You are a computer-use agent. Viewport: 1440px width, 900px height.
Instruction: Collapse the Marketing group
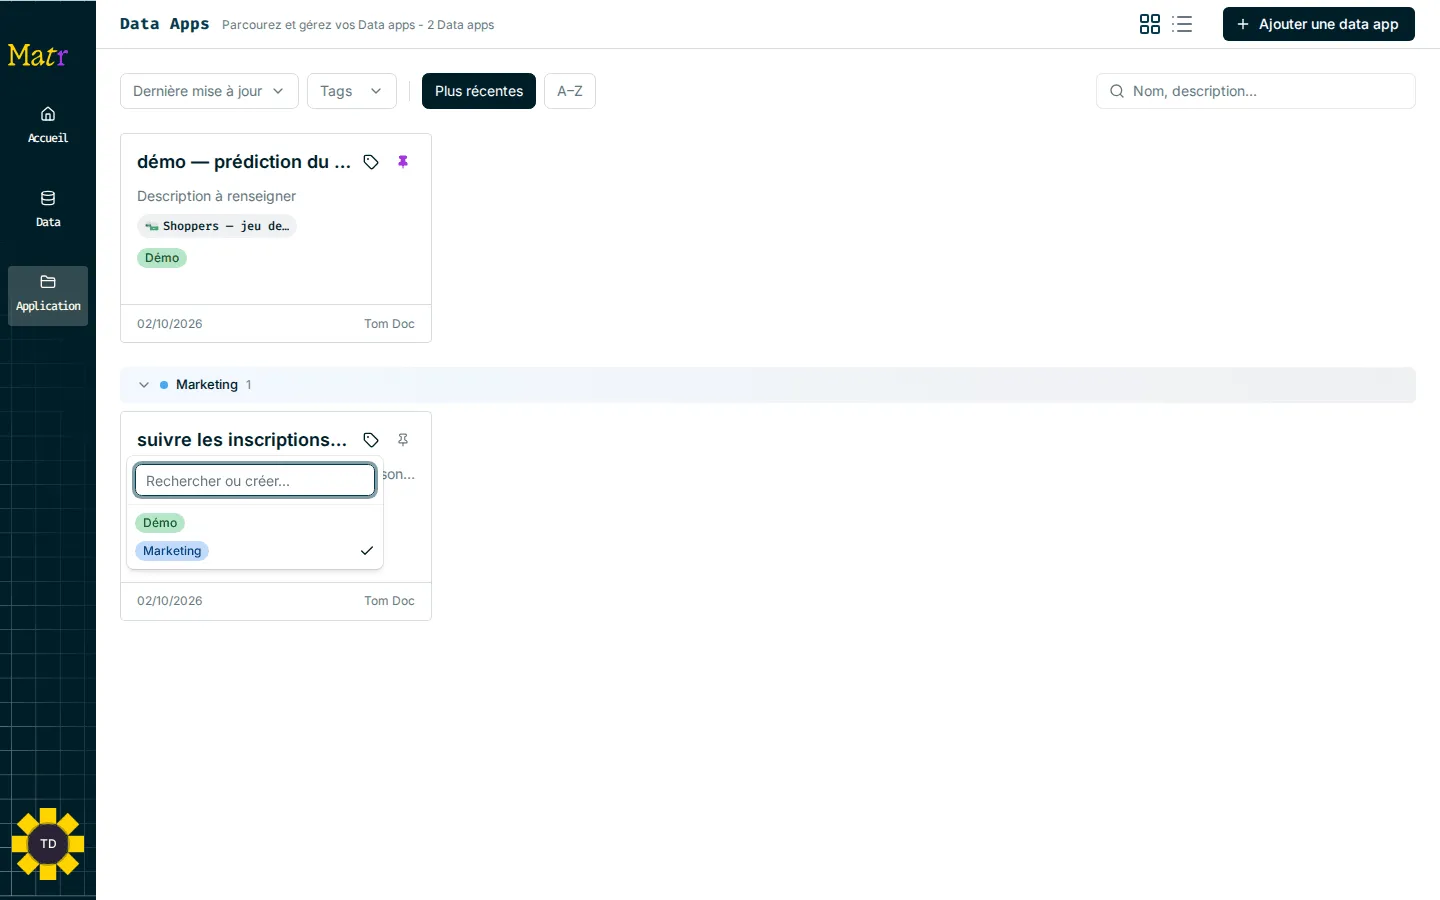tap(144, 385)
